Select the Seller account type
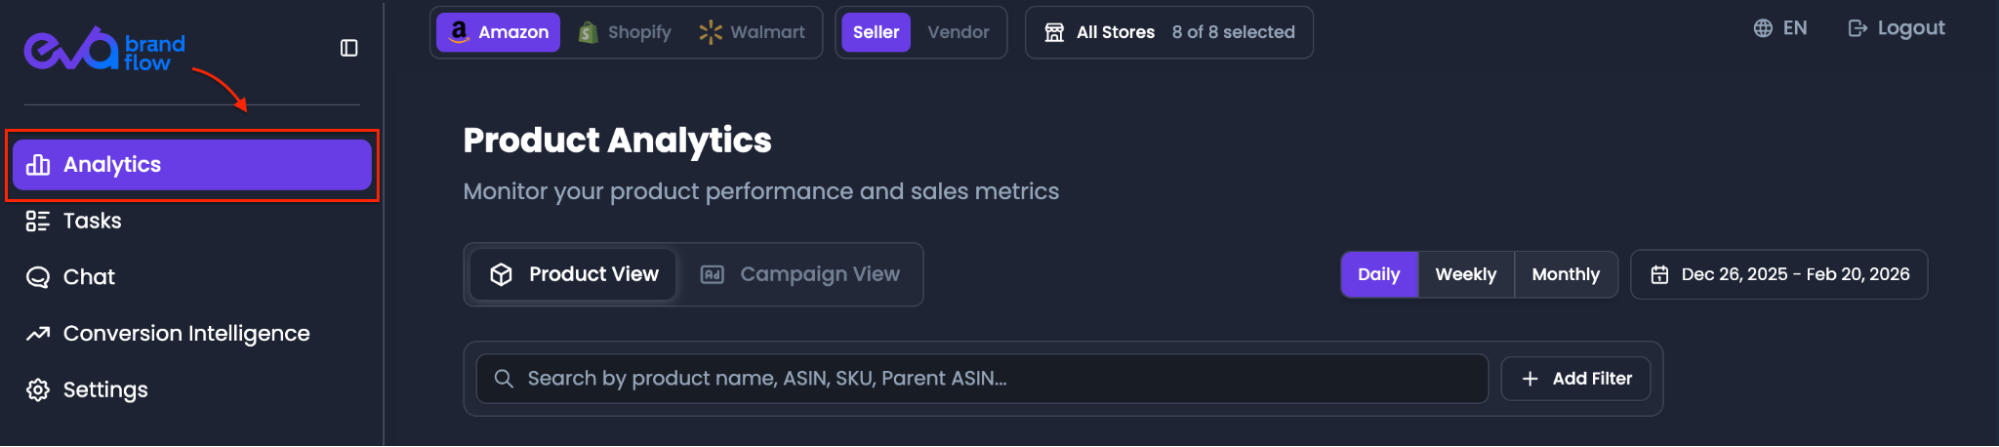1999x447 pixels. click(x=876, y=32)
